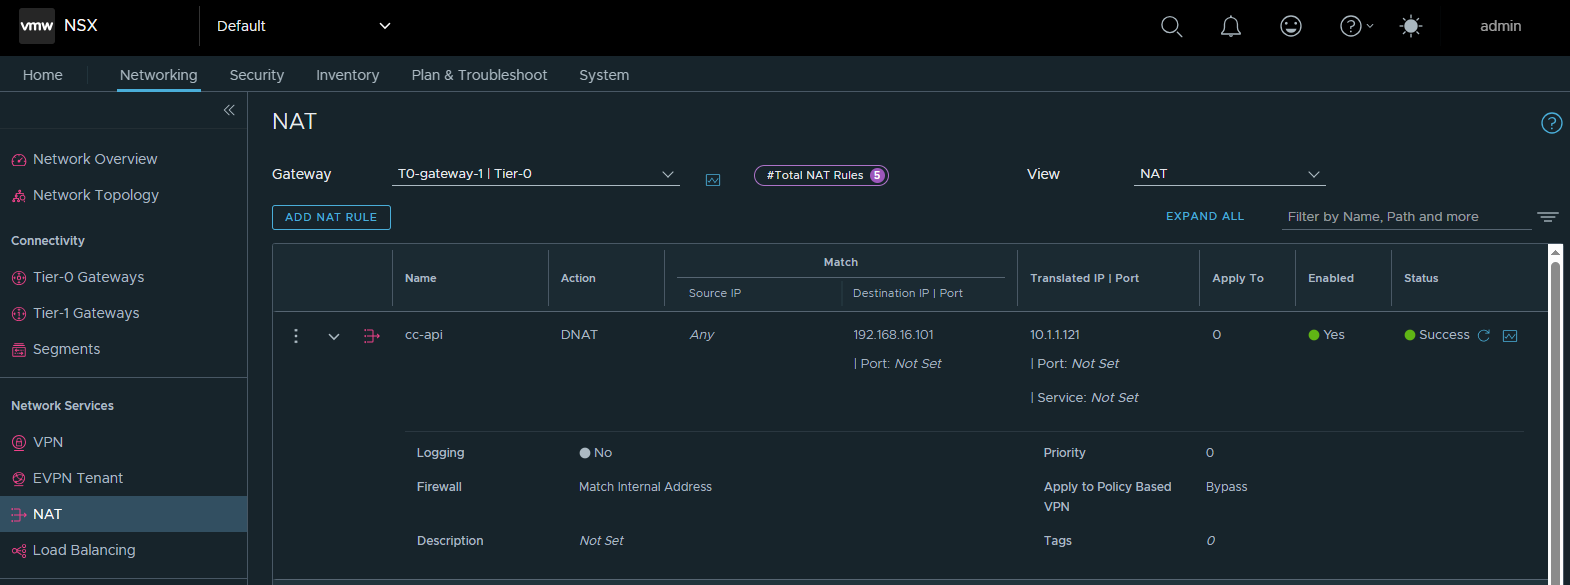The image size is (1570, 585).
Task: Click the DNAT rule type icon
Action: 372,336
